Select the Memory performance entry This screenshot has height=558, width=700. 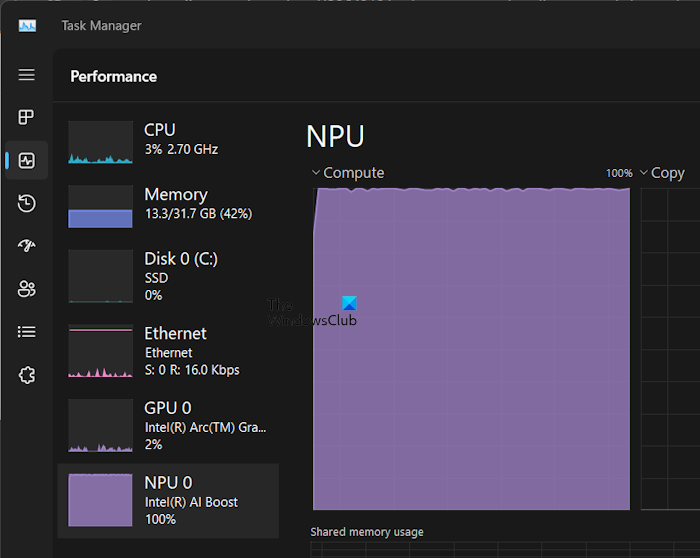pos(168,204)
